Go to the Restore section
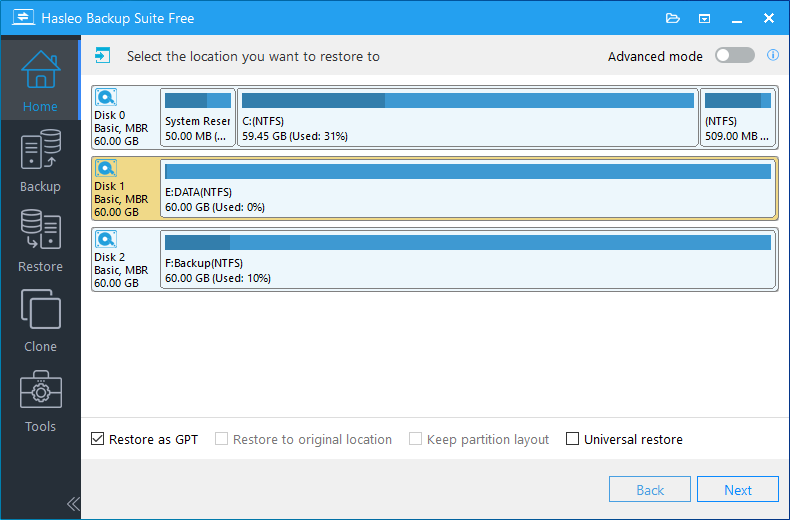Viewport: 790px width, 520px height. tap(40, 241)
